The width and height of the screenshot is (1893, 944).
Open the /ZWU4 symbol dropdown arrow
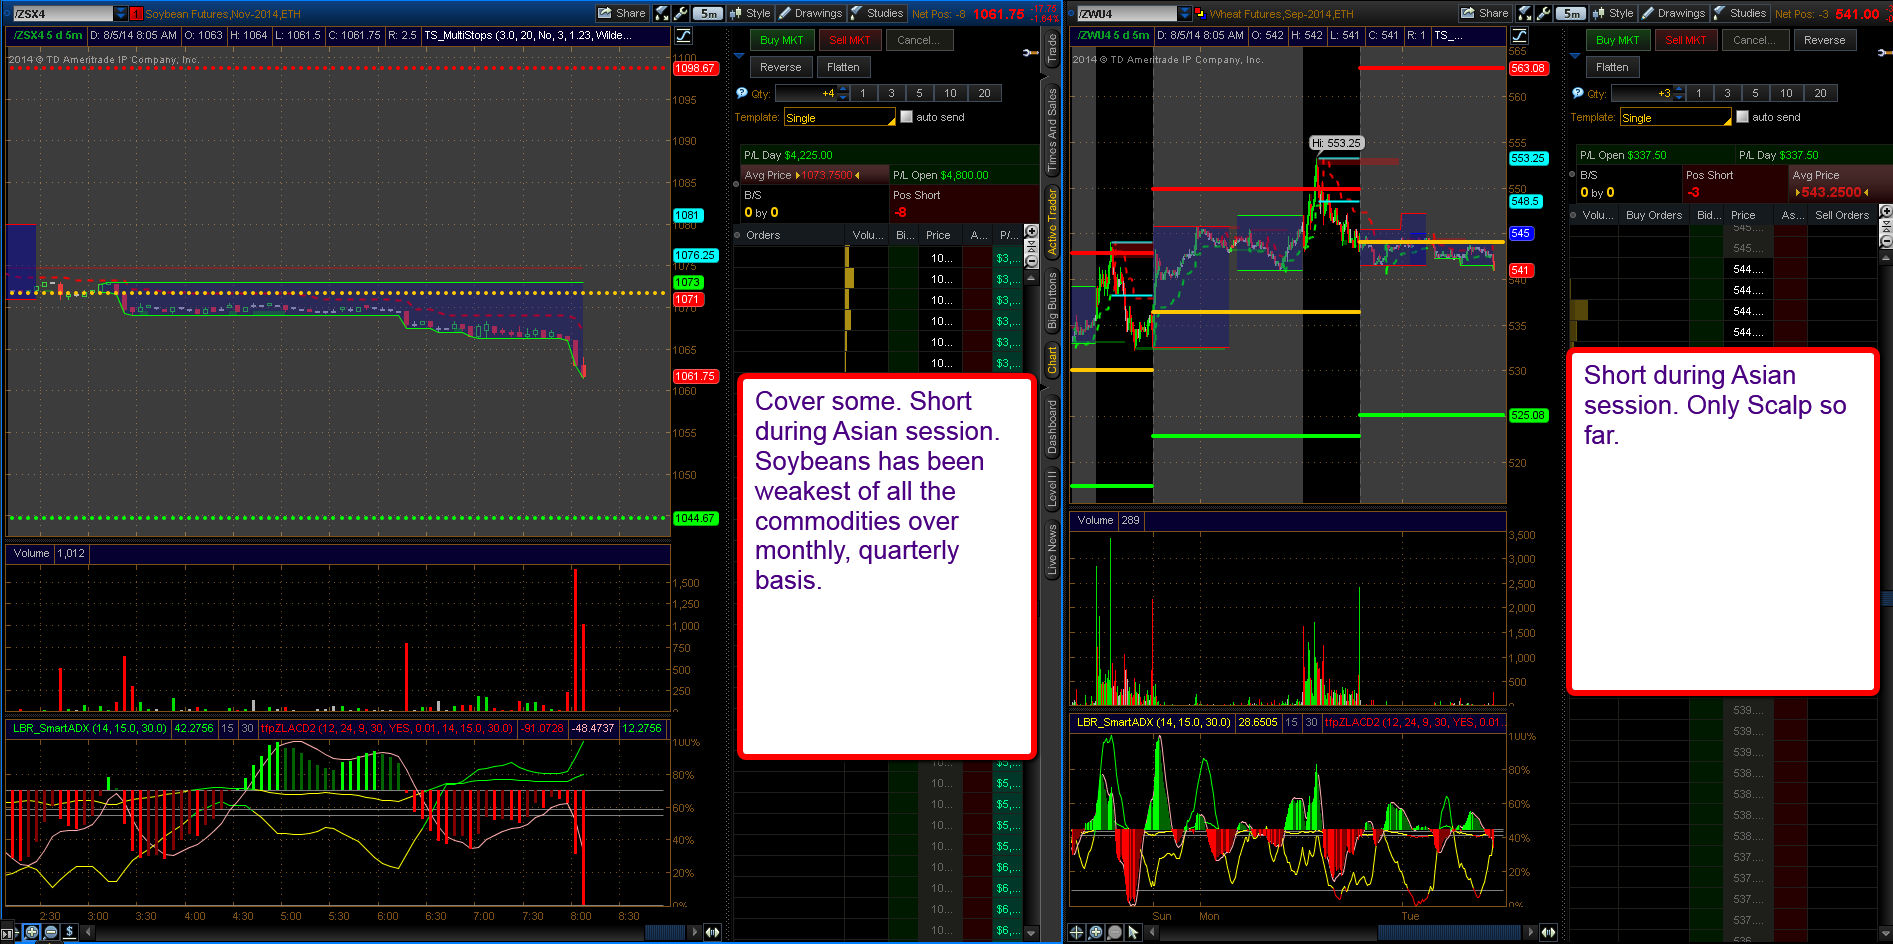point(1185,14)
